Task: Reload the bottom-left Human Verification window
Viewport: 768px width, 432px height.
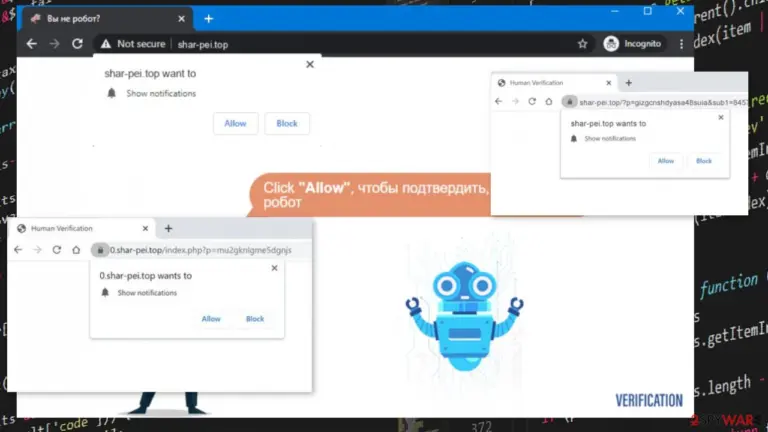Action: coord(57,250)
